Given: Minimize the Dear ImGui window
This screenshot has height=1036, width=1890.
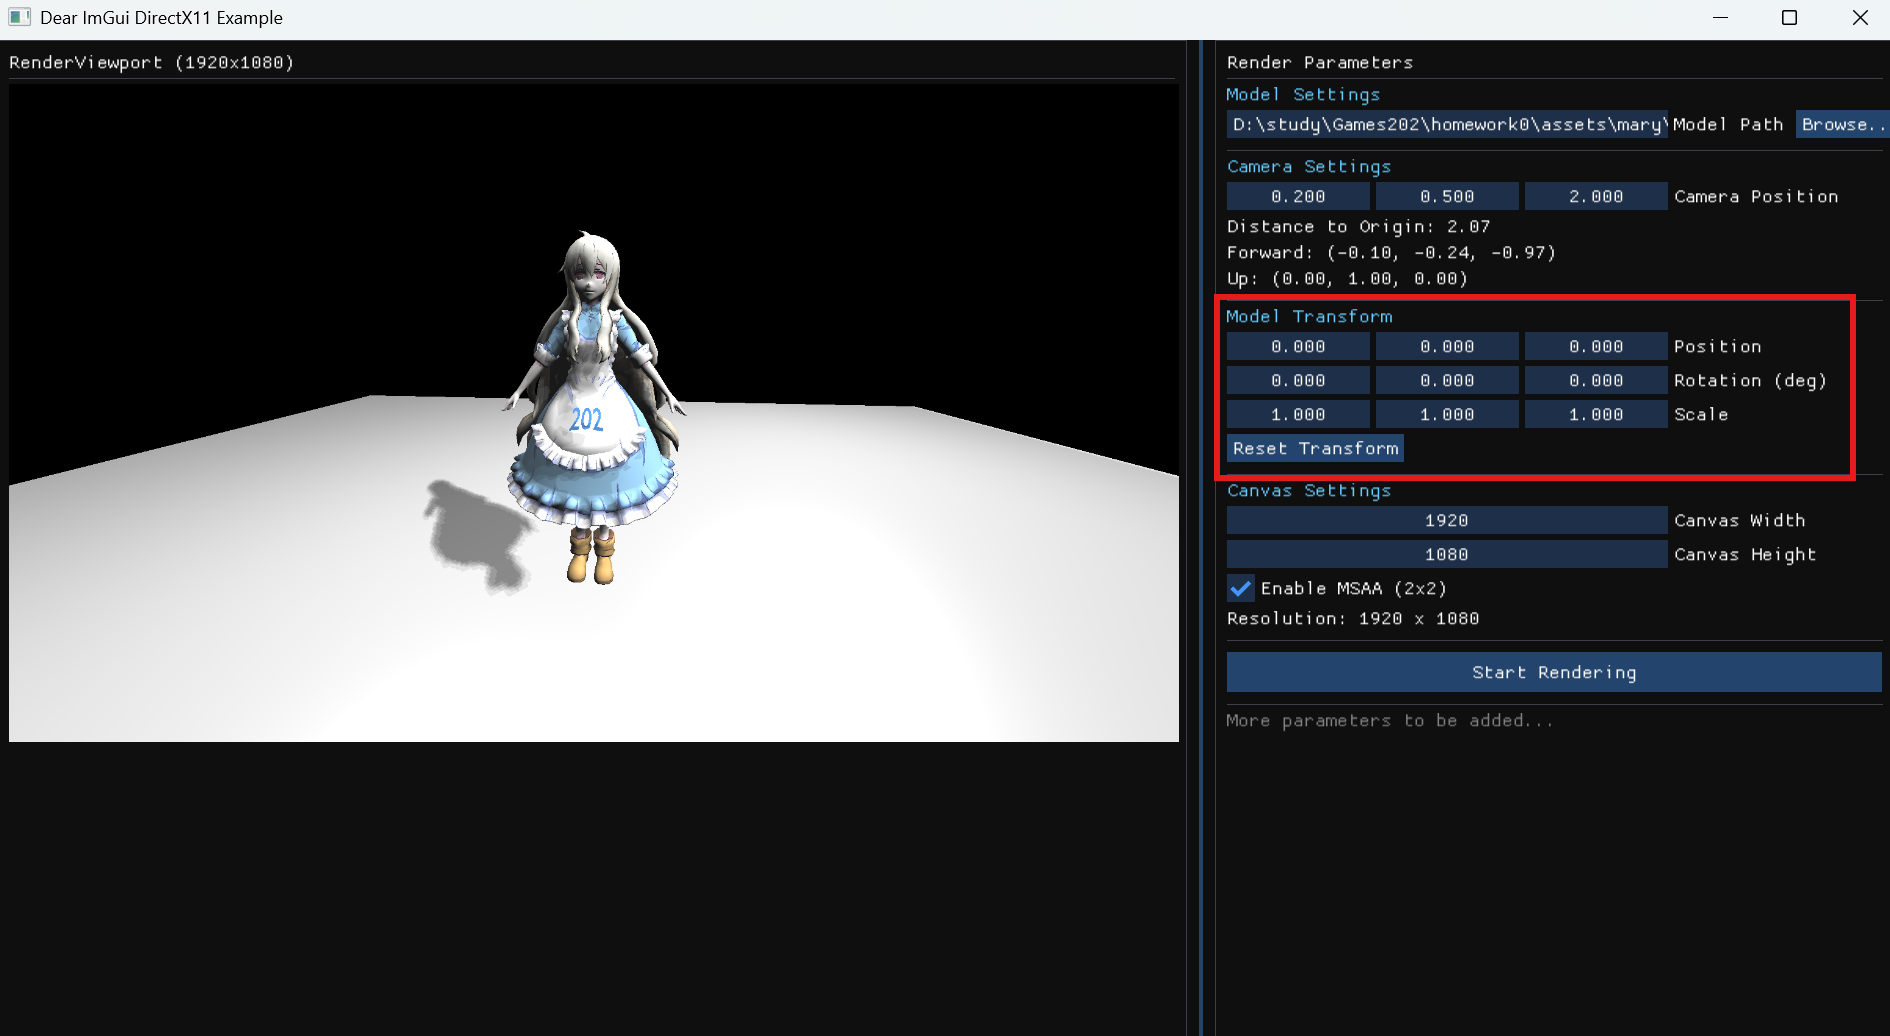Looking at the screenshot, I should click(1720, 18).
